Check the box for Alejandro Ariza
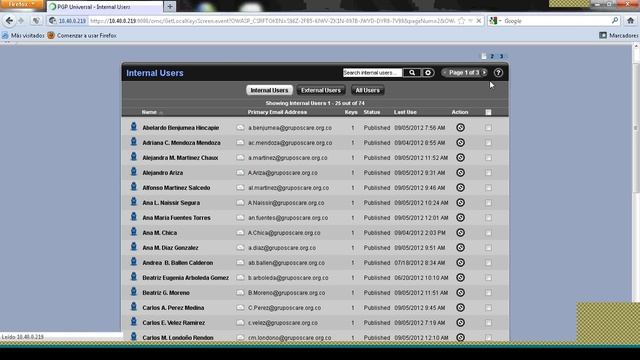 (x=488, y=173)
